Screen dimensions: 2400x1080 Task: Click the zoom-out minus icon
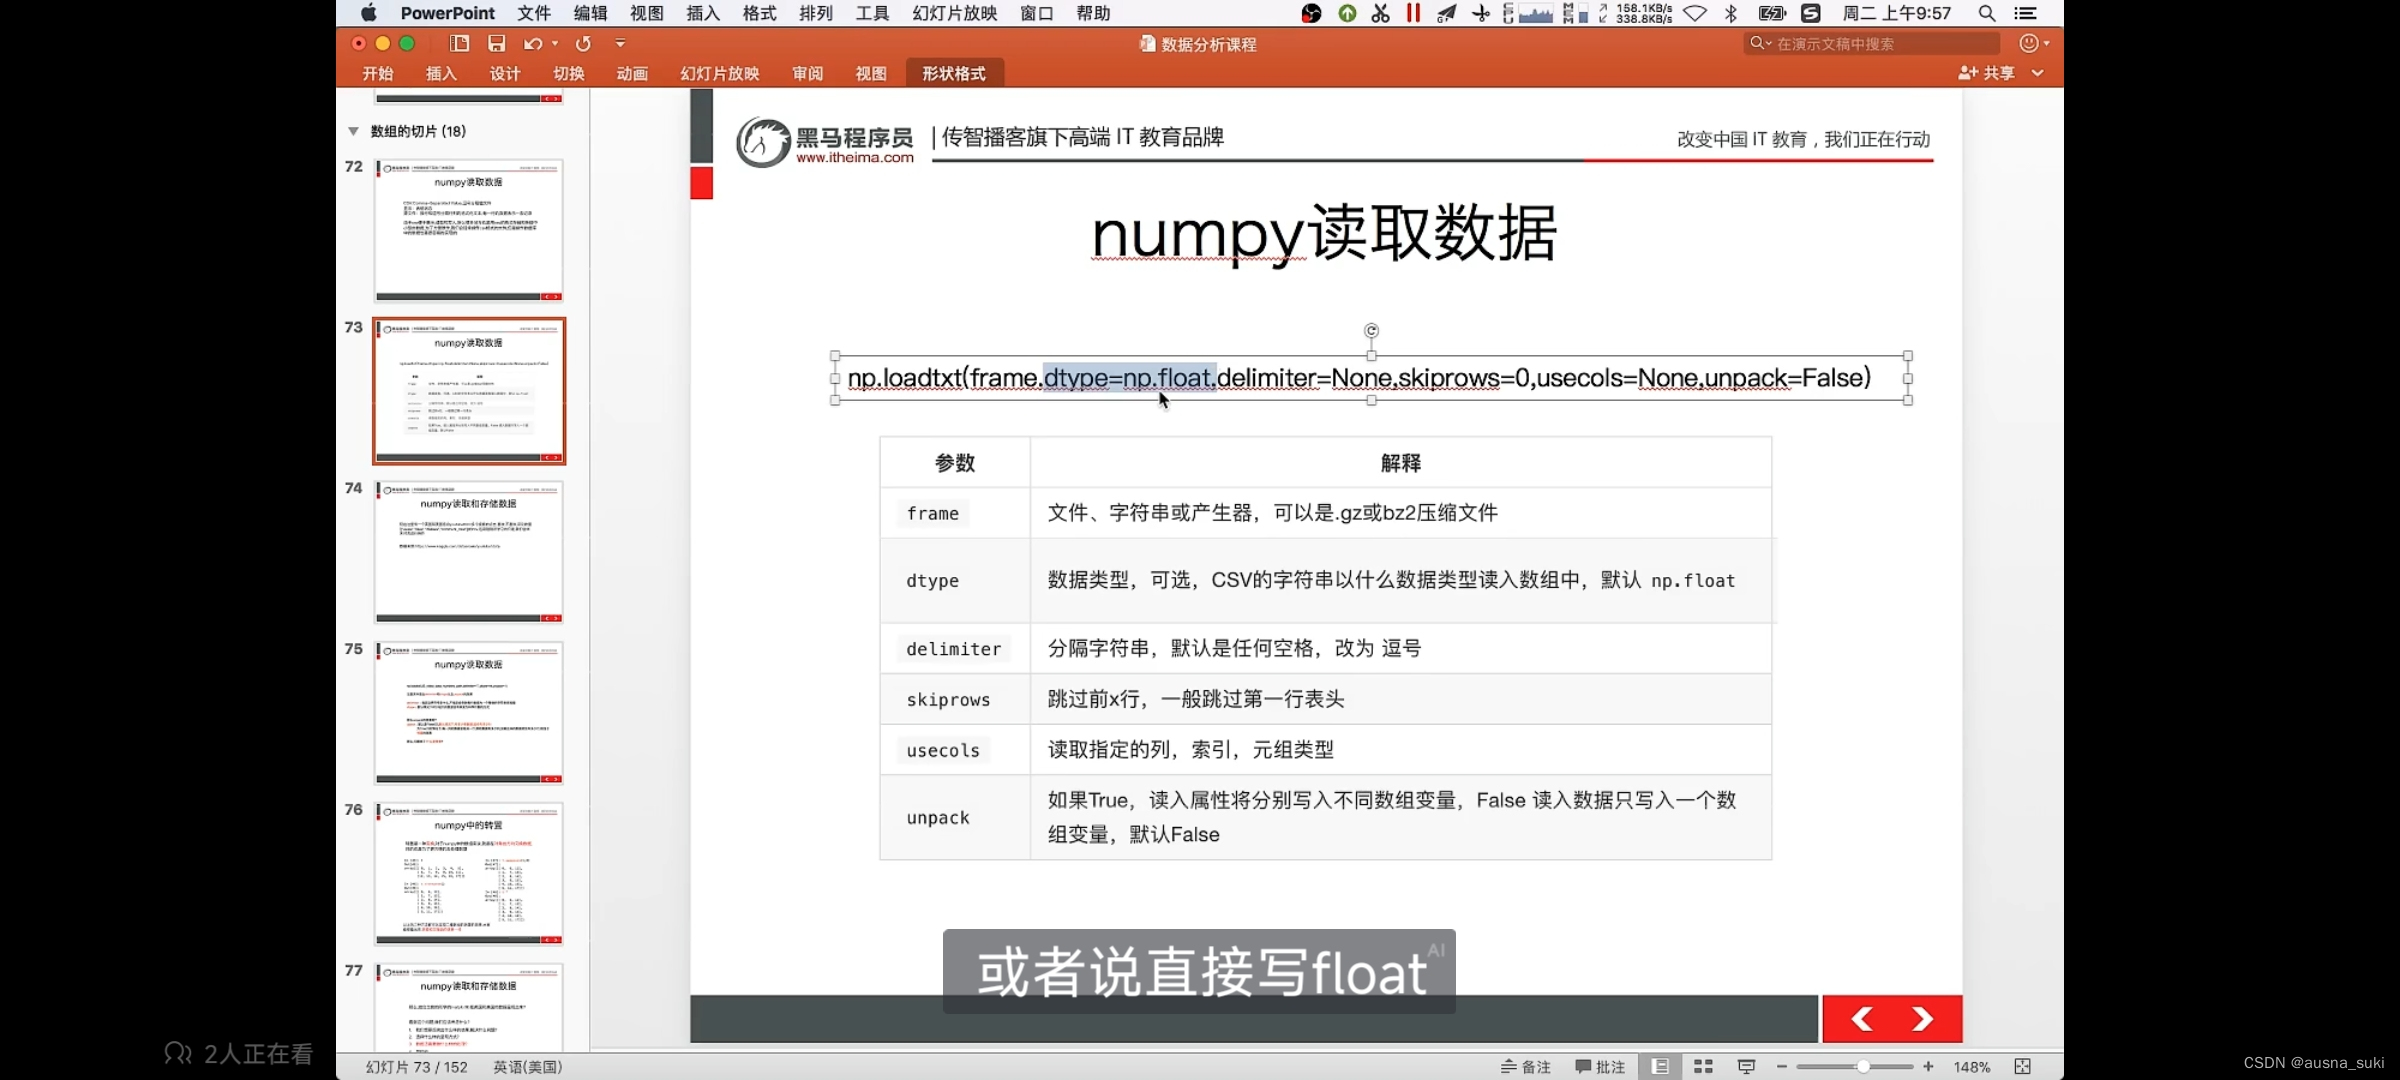[1782, 1066]
